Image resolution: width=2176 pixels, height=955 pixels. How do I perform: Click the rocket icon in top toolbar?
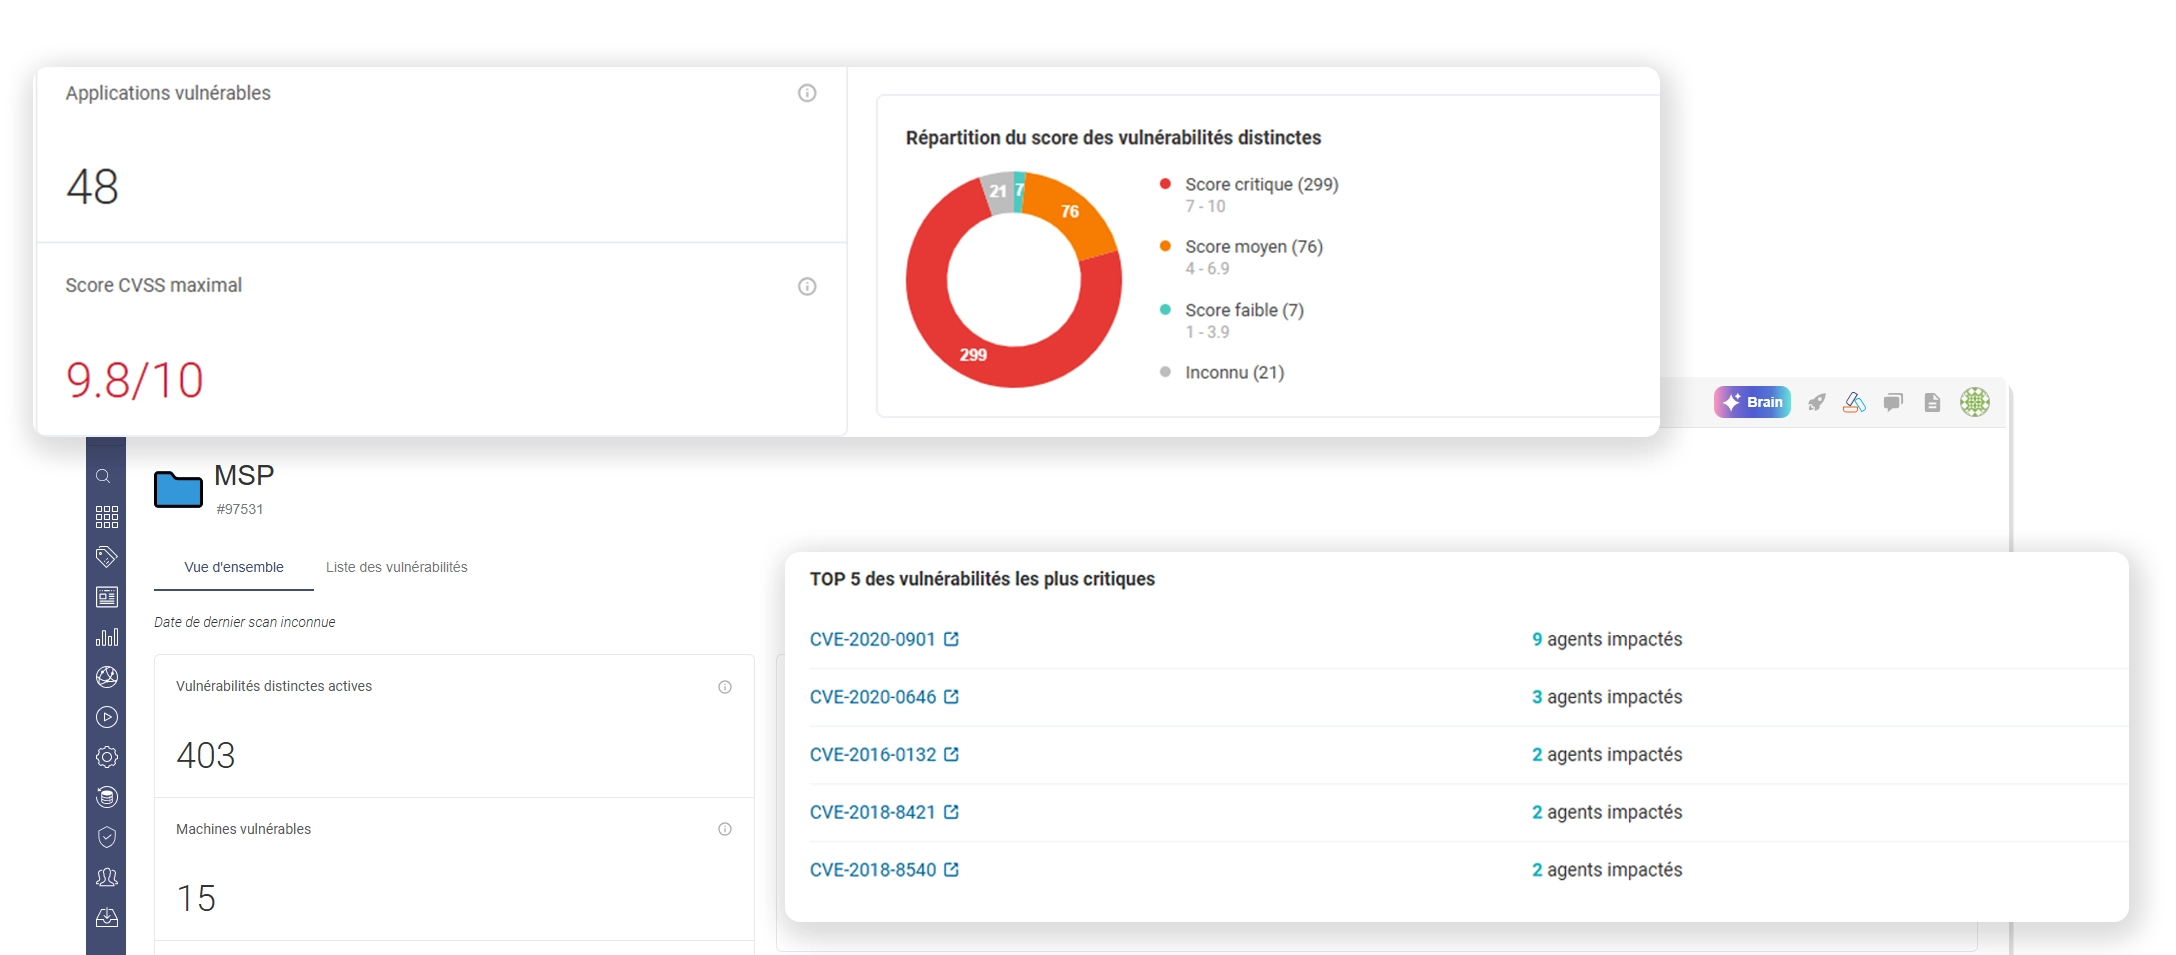click(x=1817, y=402)
